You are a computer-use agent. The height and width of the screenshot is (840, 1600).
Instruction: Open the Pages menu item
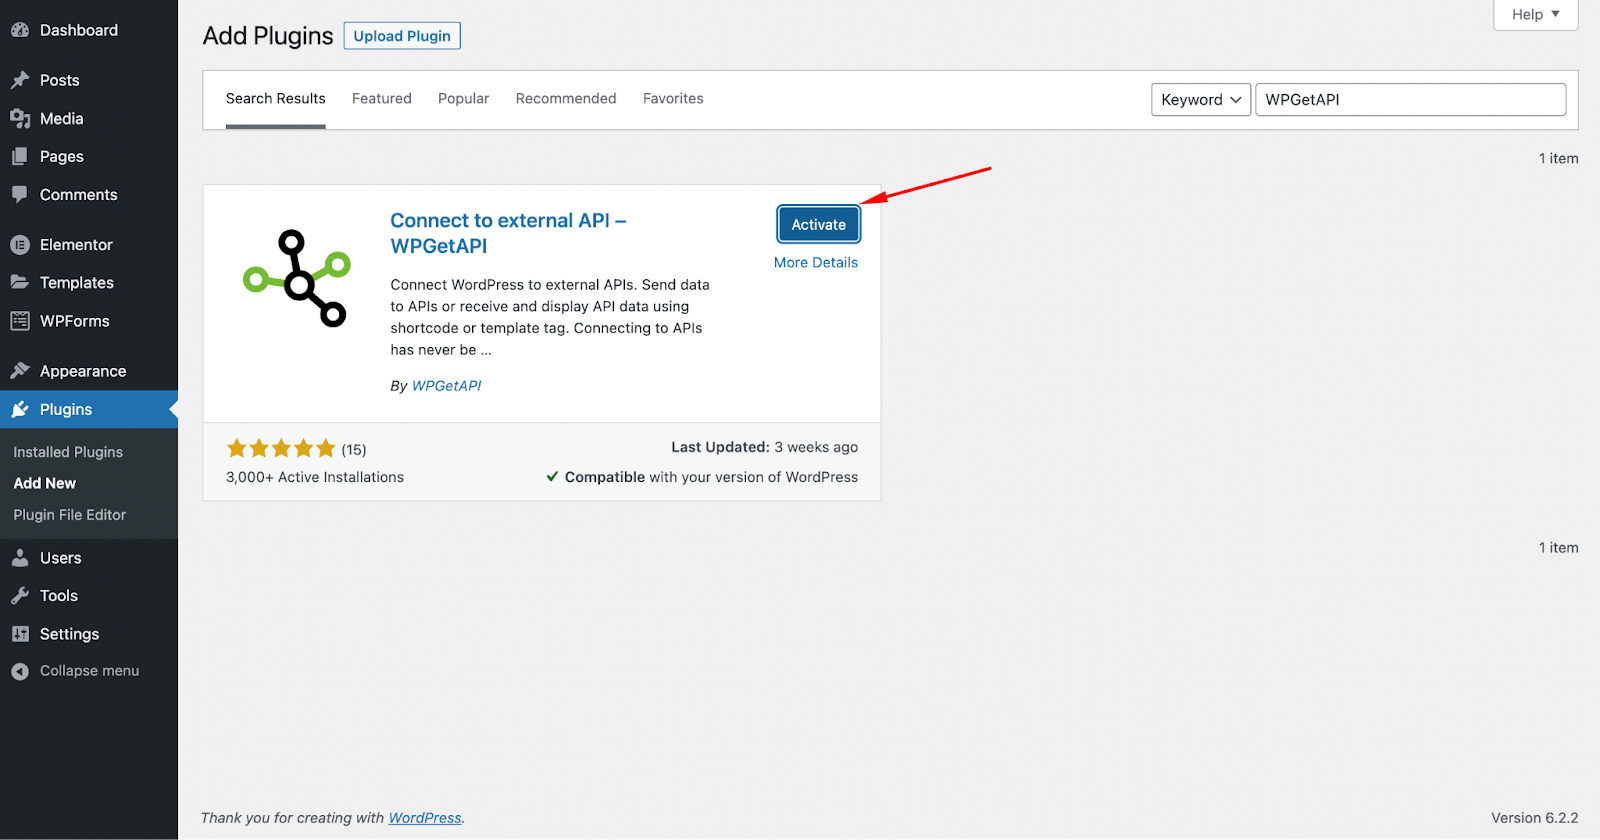tap(89, 156)
